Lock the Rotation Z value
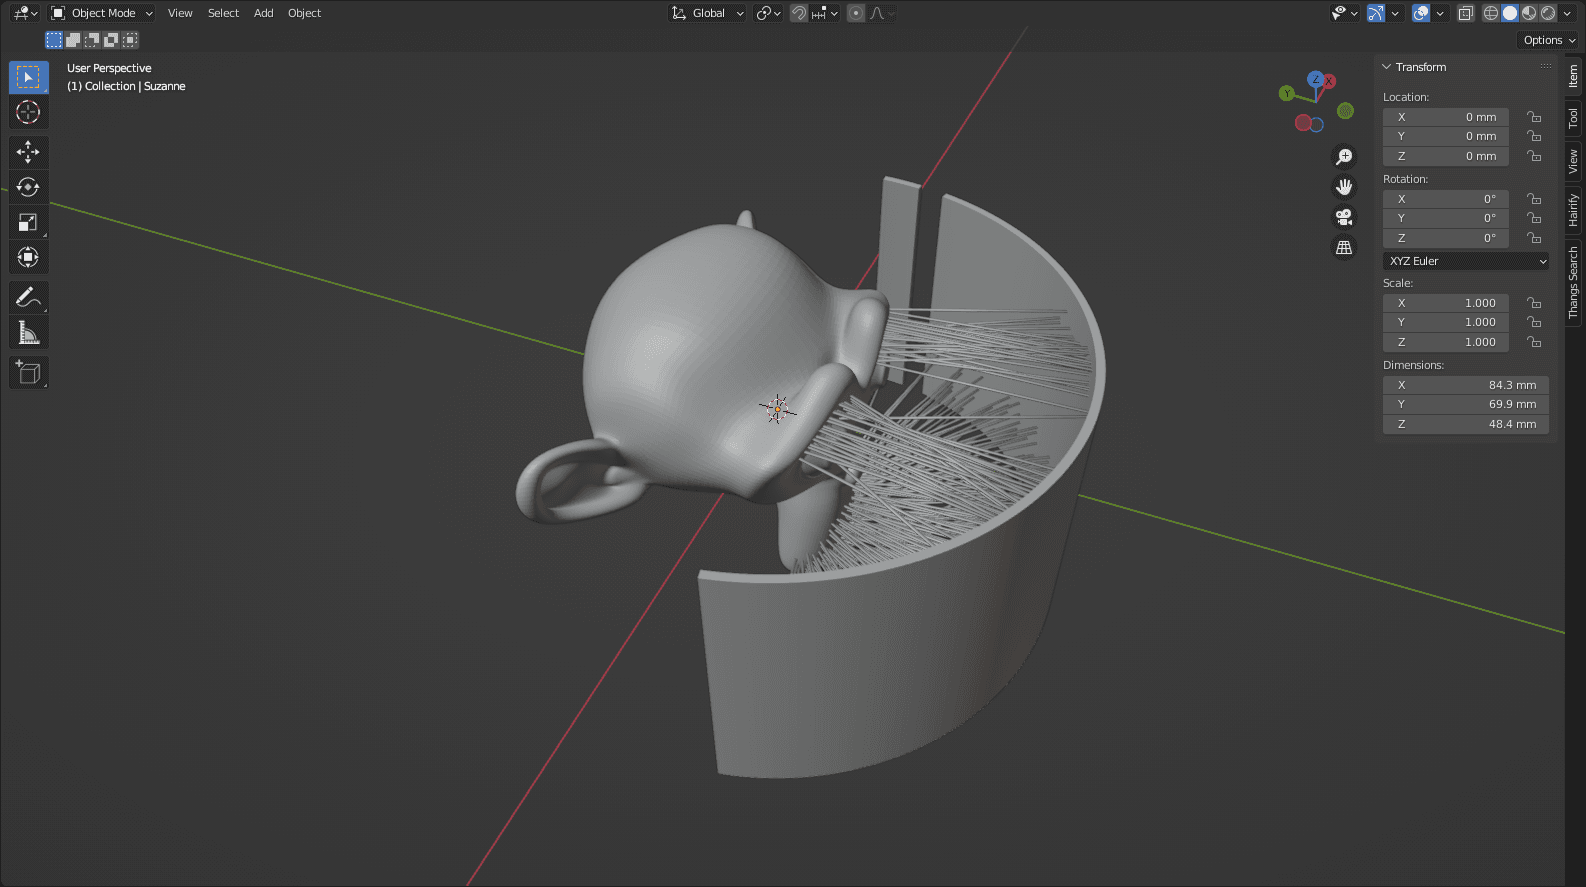 tap(1534, 238)
